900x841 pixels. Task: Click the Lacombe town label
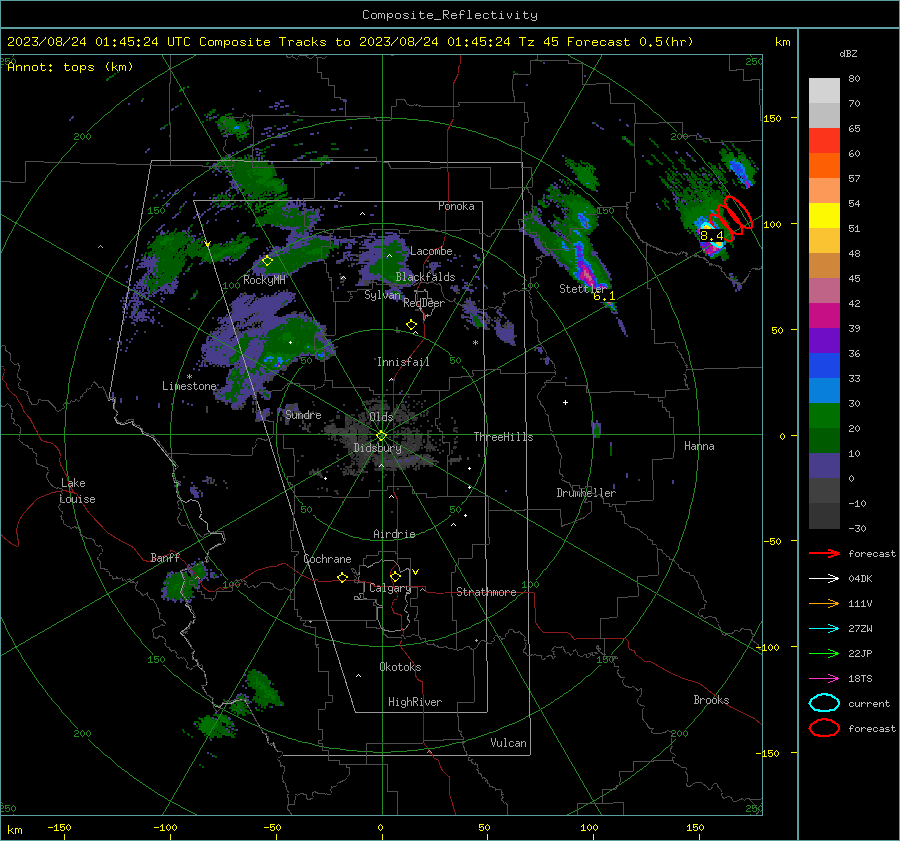431,251
